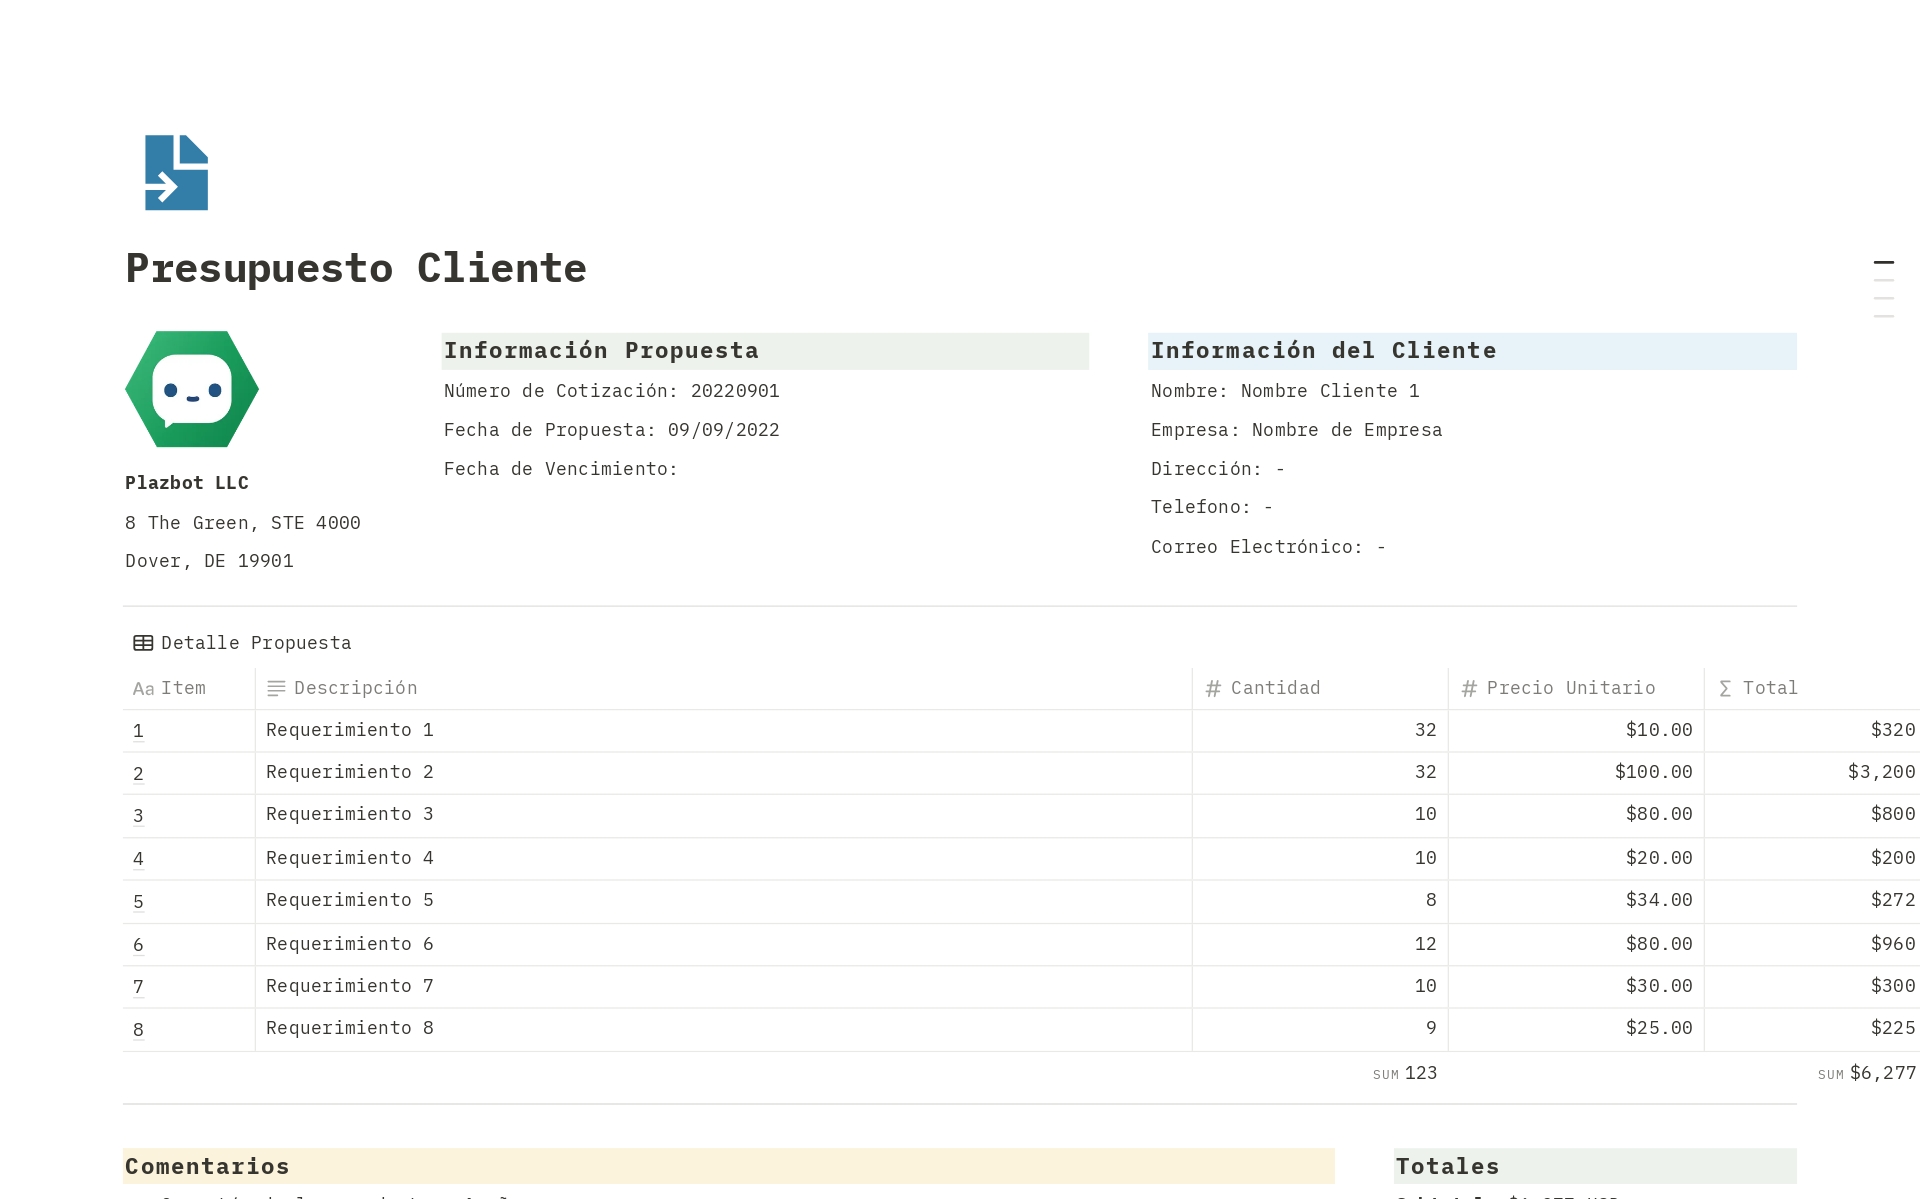
Task: Open item 5 row page
Action: coord(138,901)
